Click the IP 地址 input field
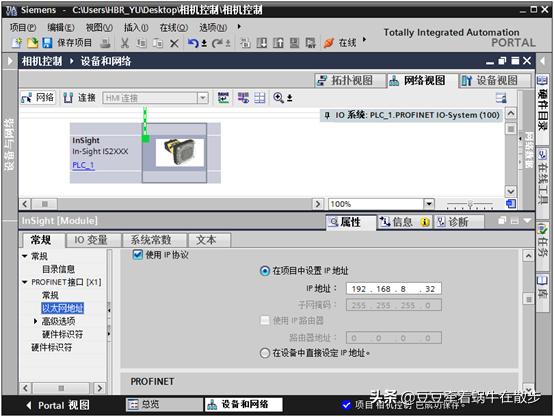 pyautogui.click(x=394, y=289)
